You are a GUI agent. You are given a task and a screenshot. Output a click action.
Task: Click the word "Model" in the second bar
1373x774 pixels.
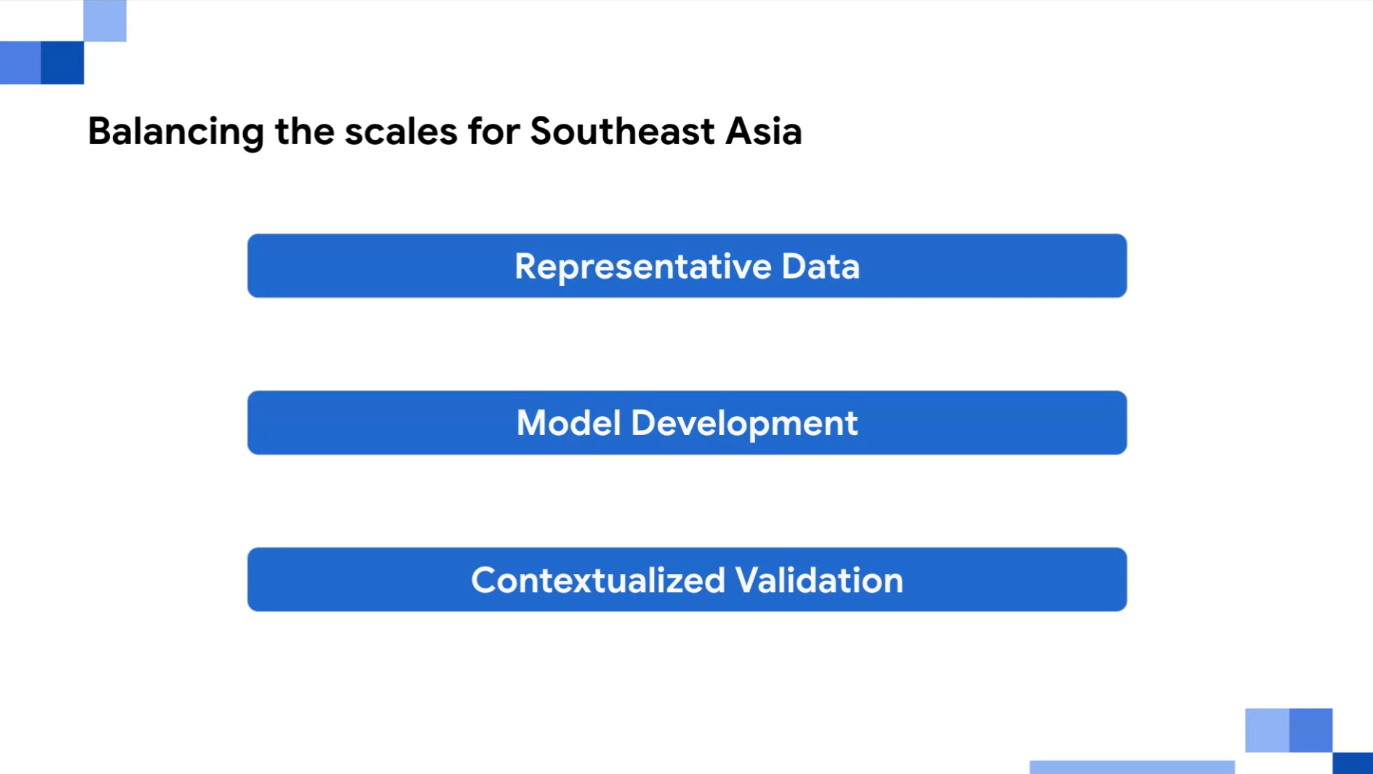point(568,423)
